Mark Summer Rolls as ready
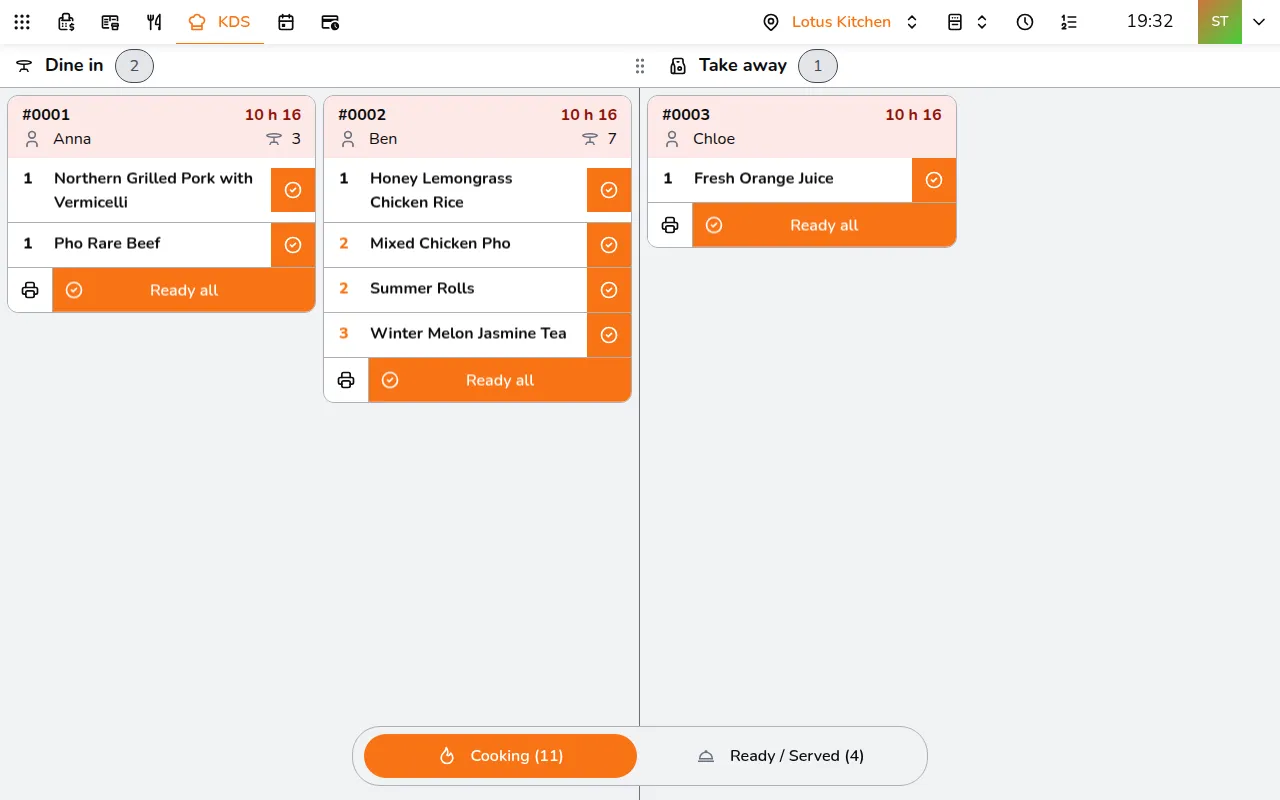The width and height of the screenshot is (1280, 800). coord(609,290)
